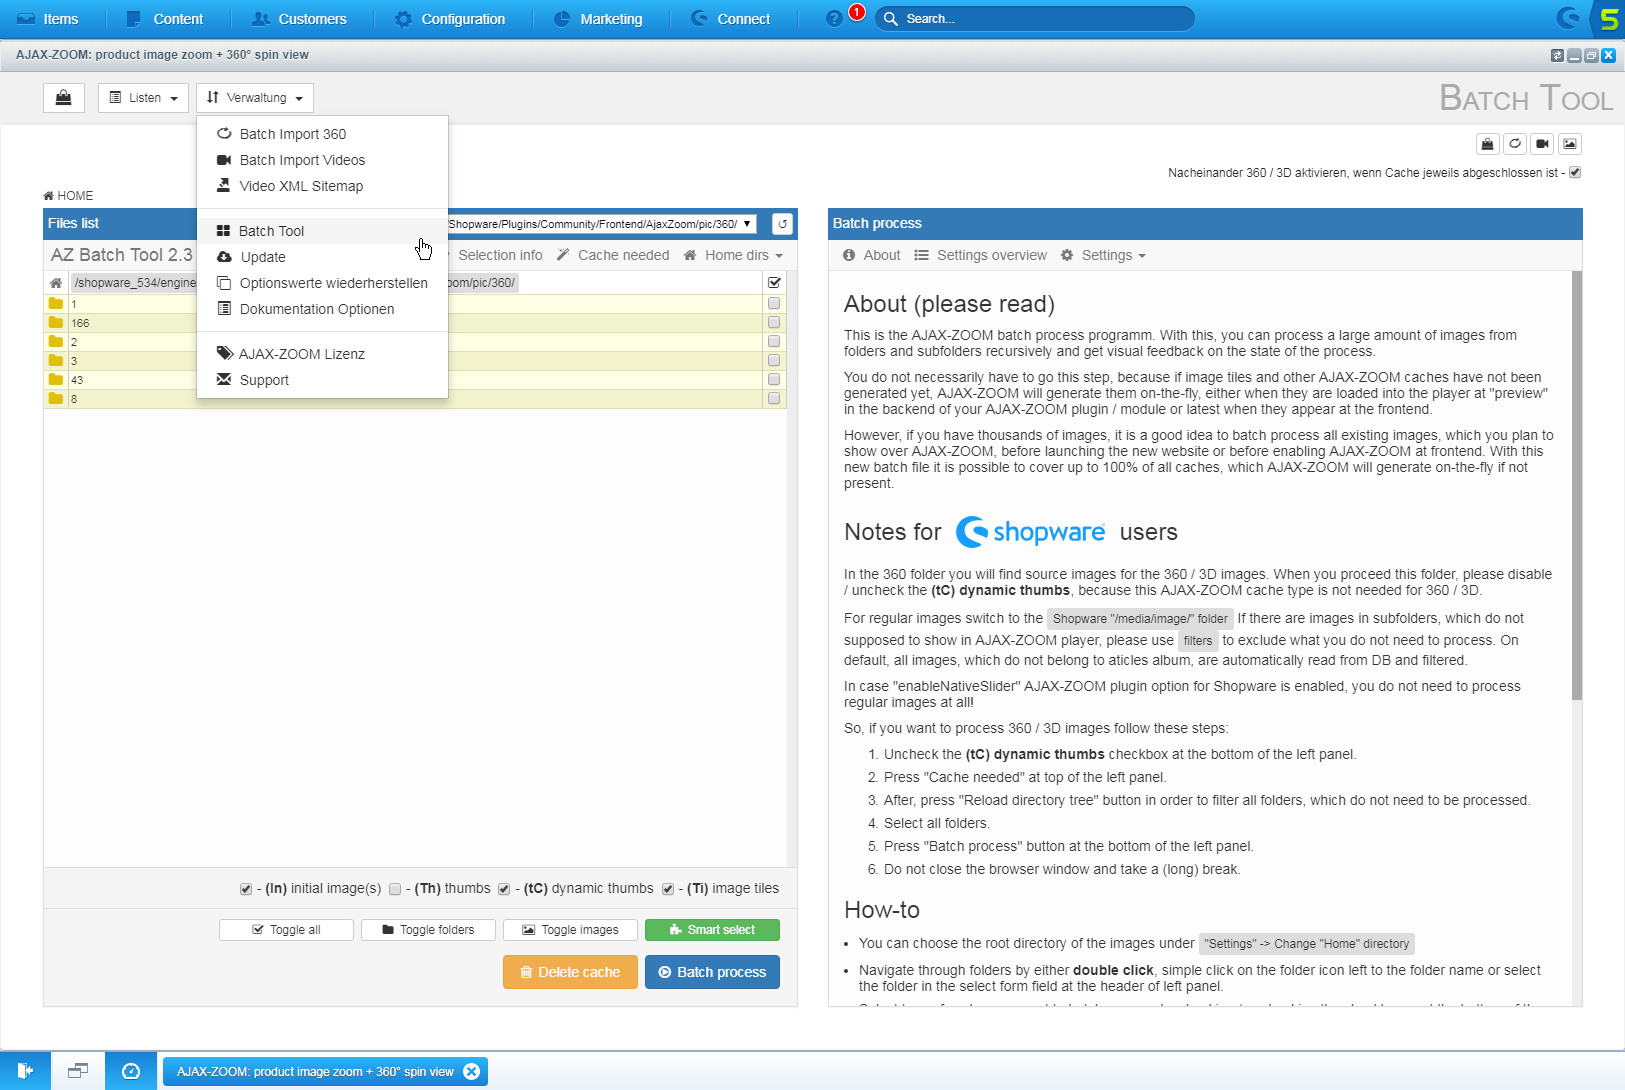
Task: Open the Connect menu
Action: pos(730,19)
